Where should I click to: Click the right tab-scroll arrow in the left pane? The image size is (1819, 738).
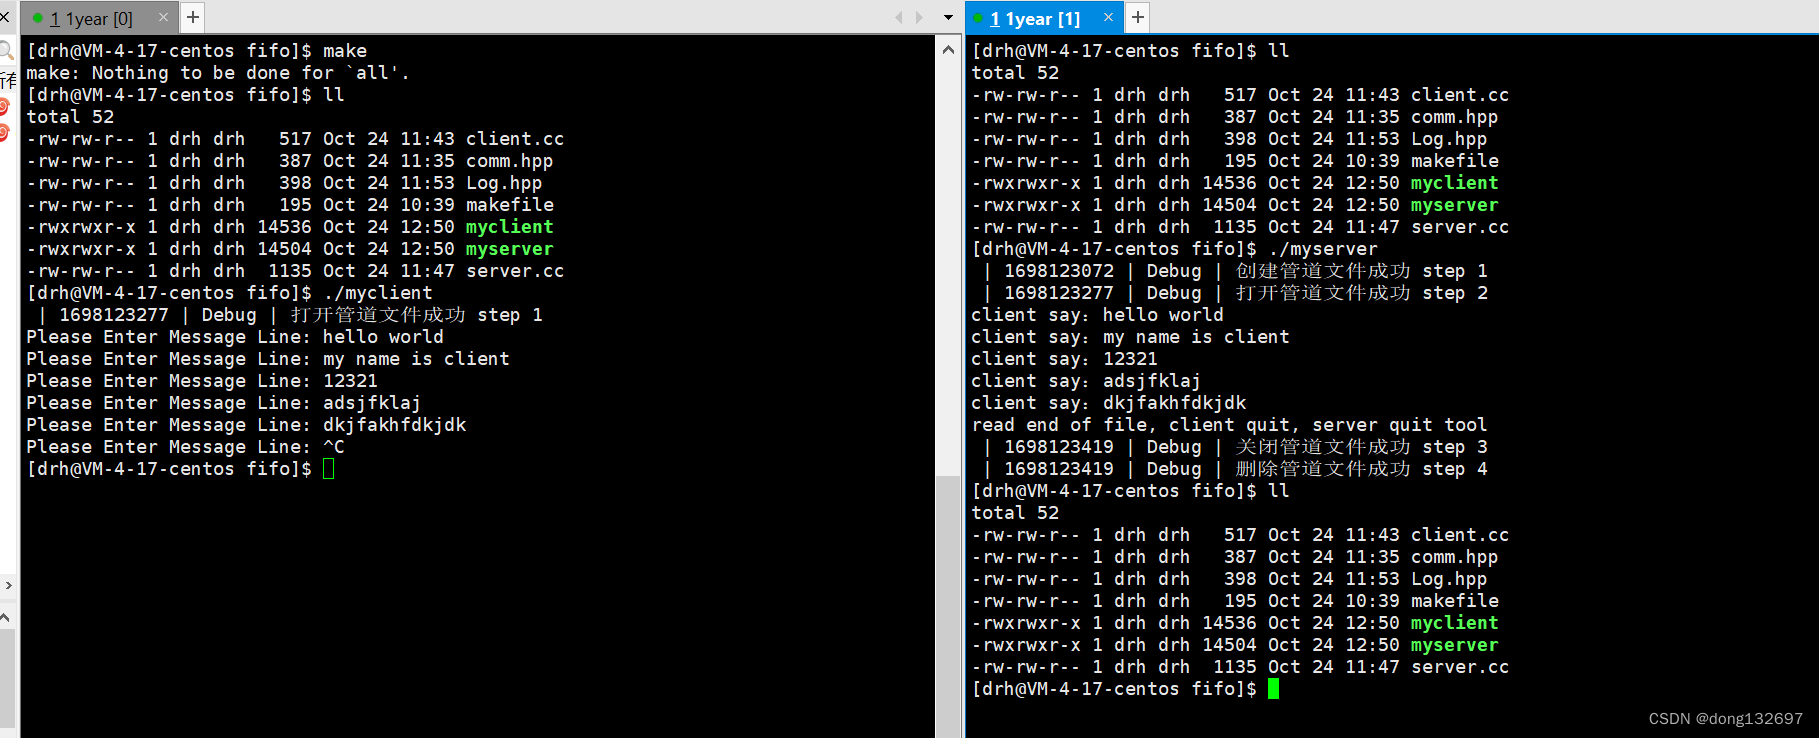pyautogui.click(x=920, y=17)
